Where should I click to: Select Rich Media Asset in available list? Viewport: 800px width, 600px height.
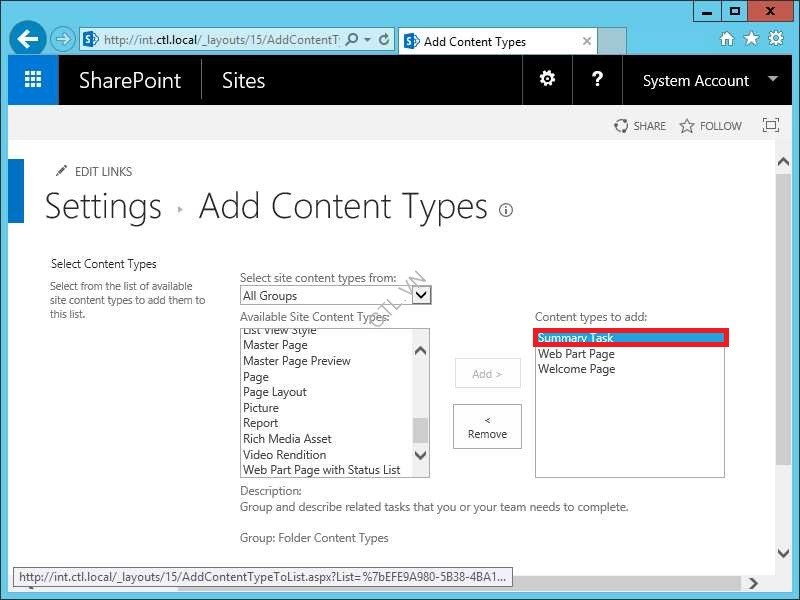[287, 439]
